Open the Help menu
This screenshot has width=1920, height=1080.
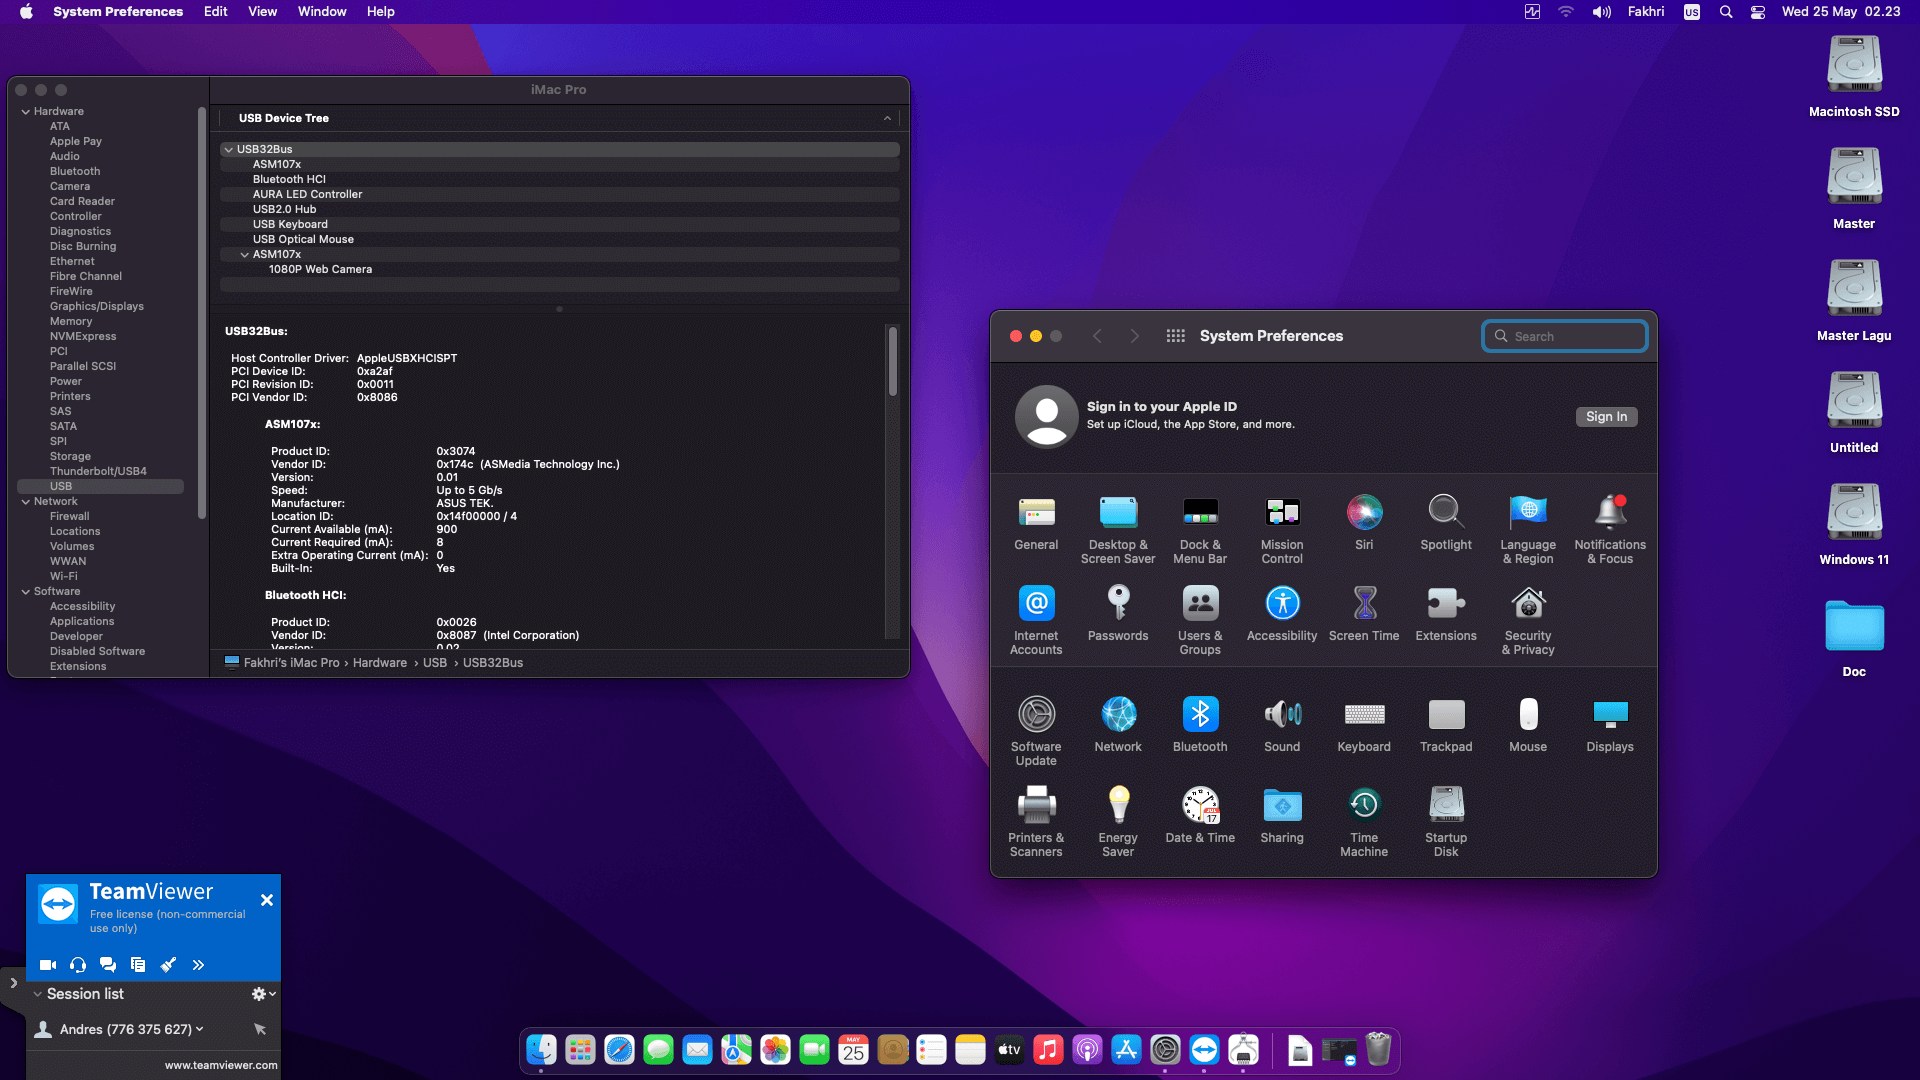tap(380, 12)
